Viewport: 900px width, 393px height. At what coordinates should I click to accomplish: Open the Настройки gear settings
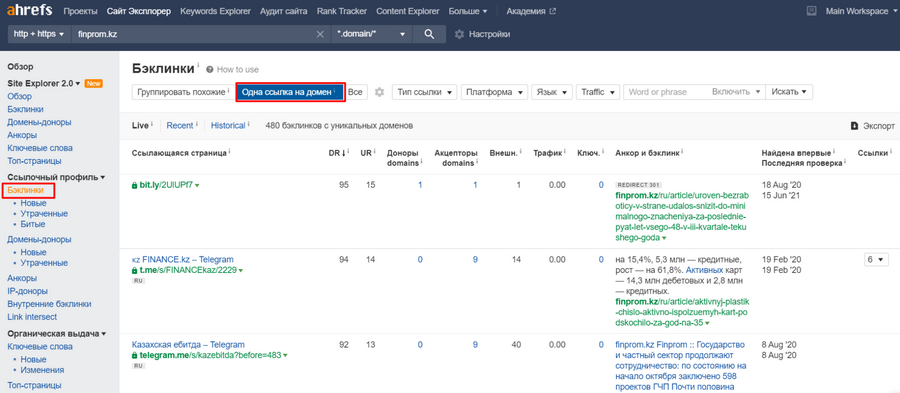[482, 34]
